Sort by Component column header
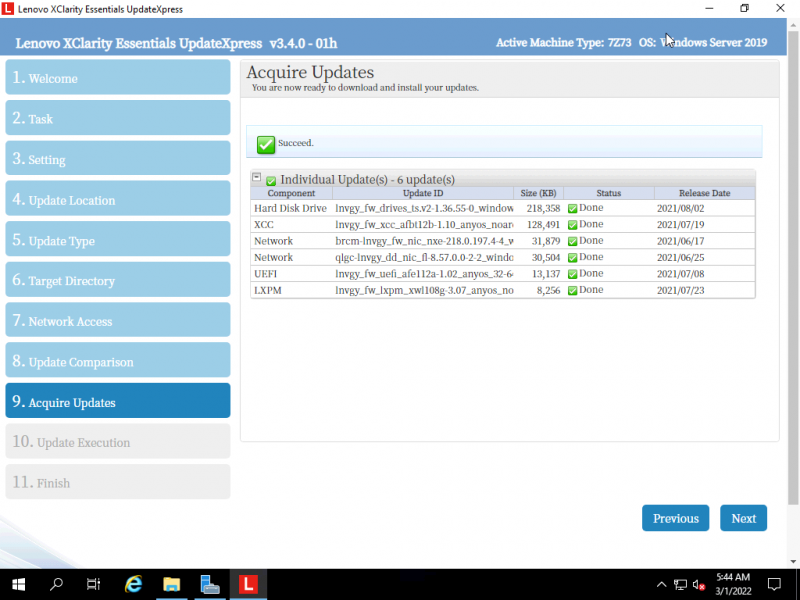This screenshot has width=800, height=600. coord(291,193)
